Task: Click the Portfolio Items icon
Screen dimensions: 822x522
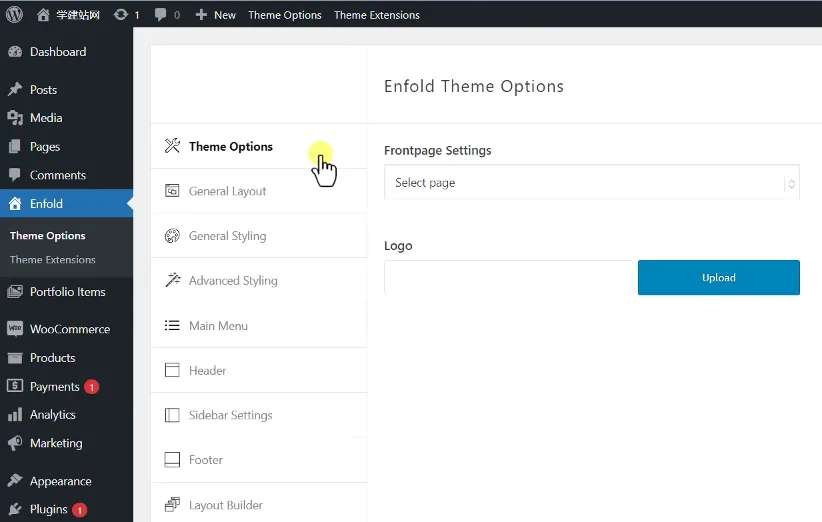Action: [x=15, y=291]
